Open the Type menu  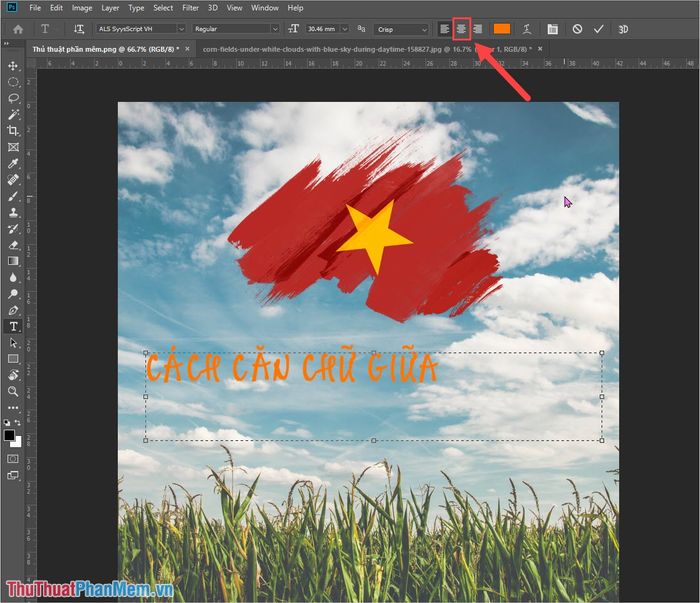pos(136,8)
